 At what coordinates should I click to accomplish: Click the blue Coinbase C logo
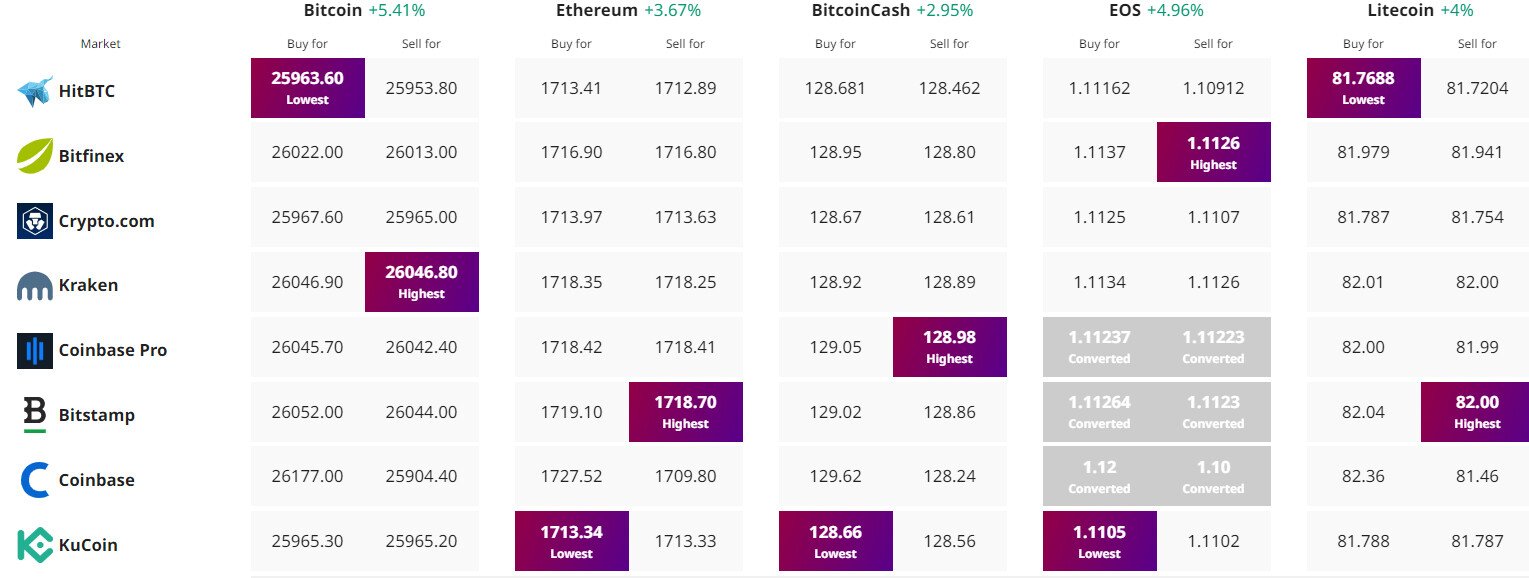click(35, 480)
